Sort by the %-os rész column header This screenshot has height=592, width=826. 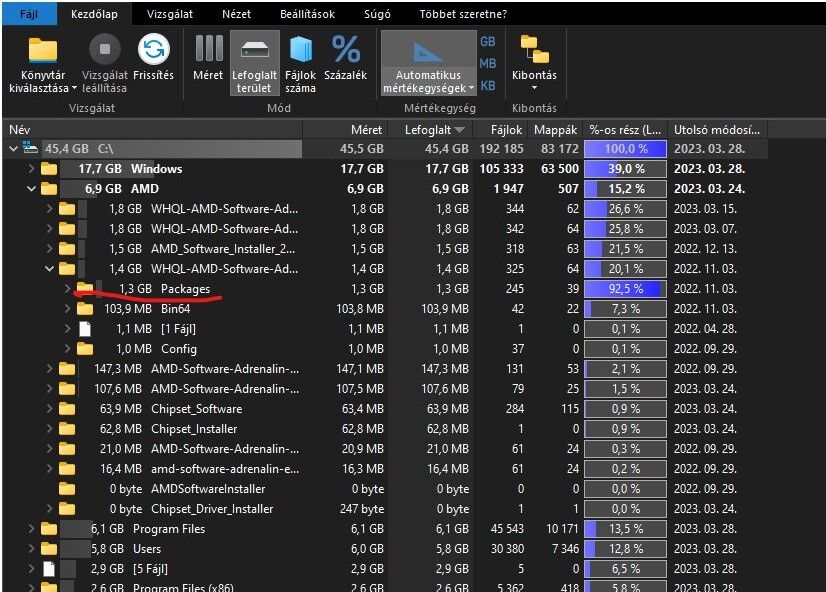[625, 130]
